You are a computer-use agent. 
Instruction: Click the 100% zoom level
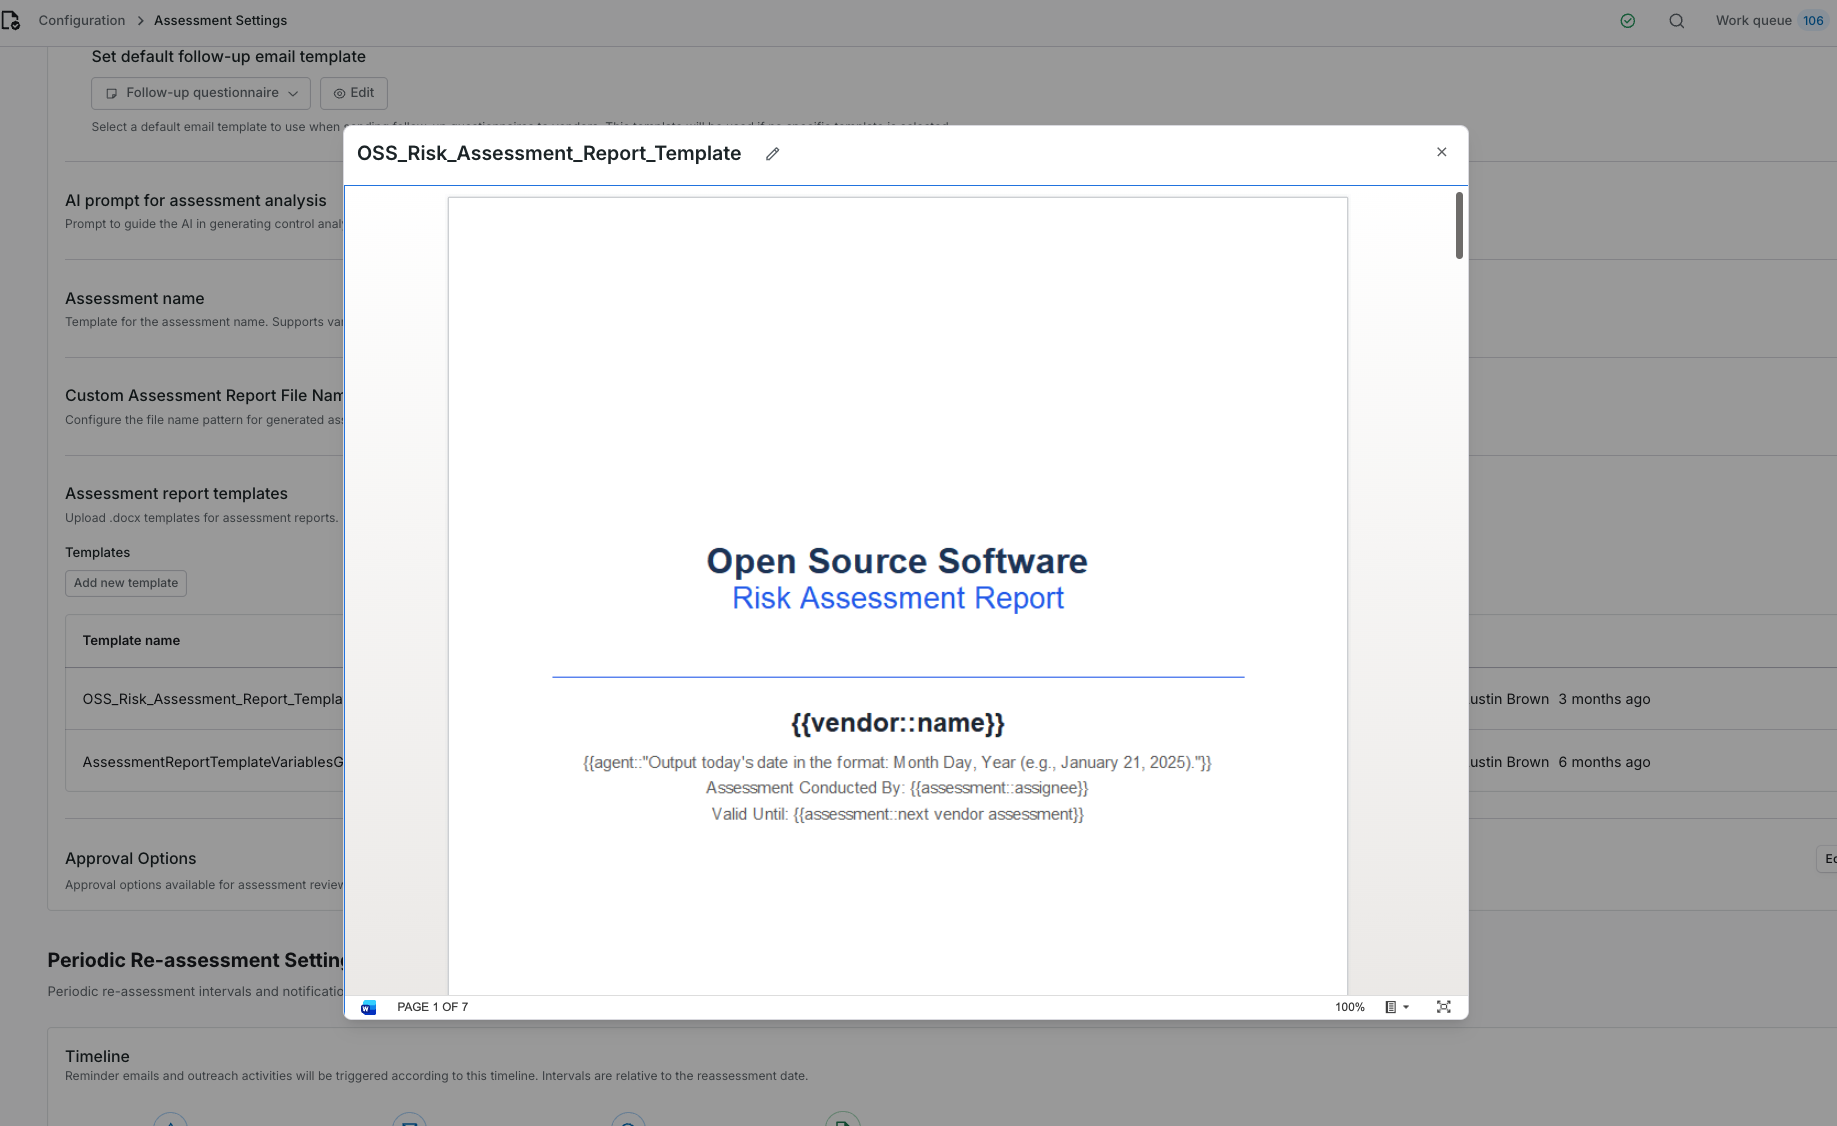coord(1349,1007)
